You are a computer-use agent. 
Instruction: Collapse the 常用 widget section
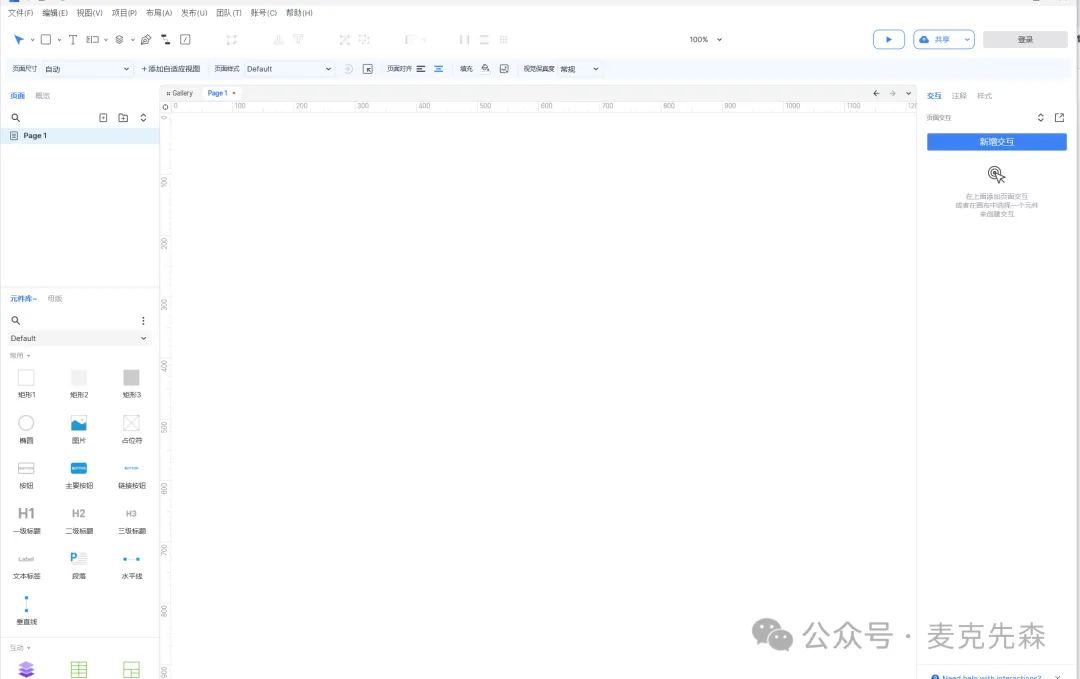[x=20, y=356]
